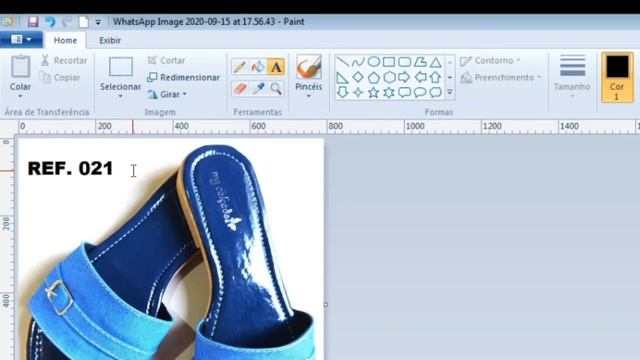Choose the Triangle shape

[x=436, y=62]
